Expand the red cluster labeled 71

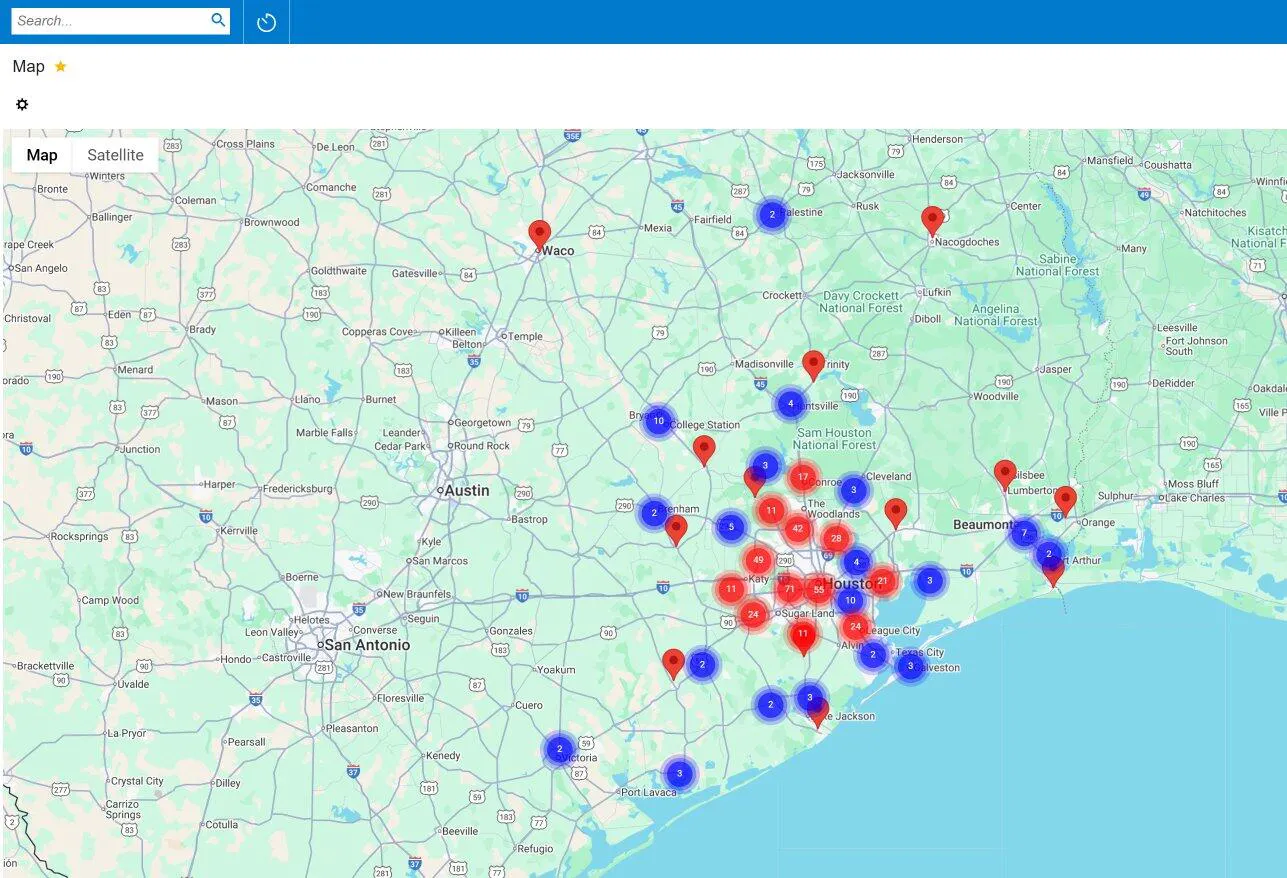tap(789, 589)
